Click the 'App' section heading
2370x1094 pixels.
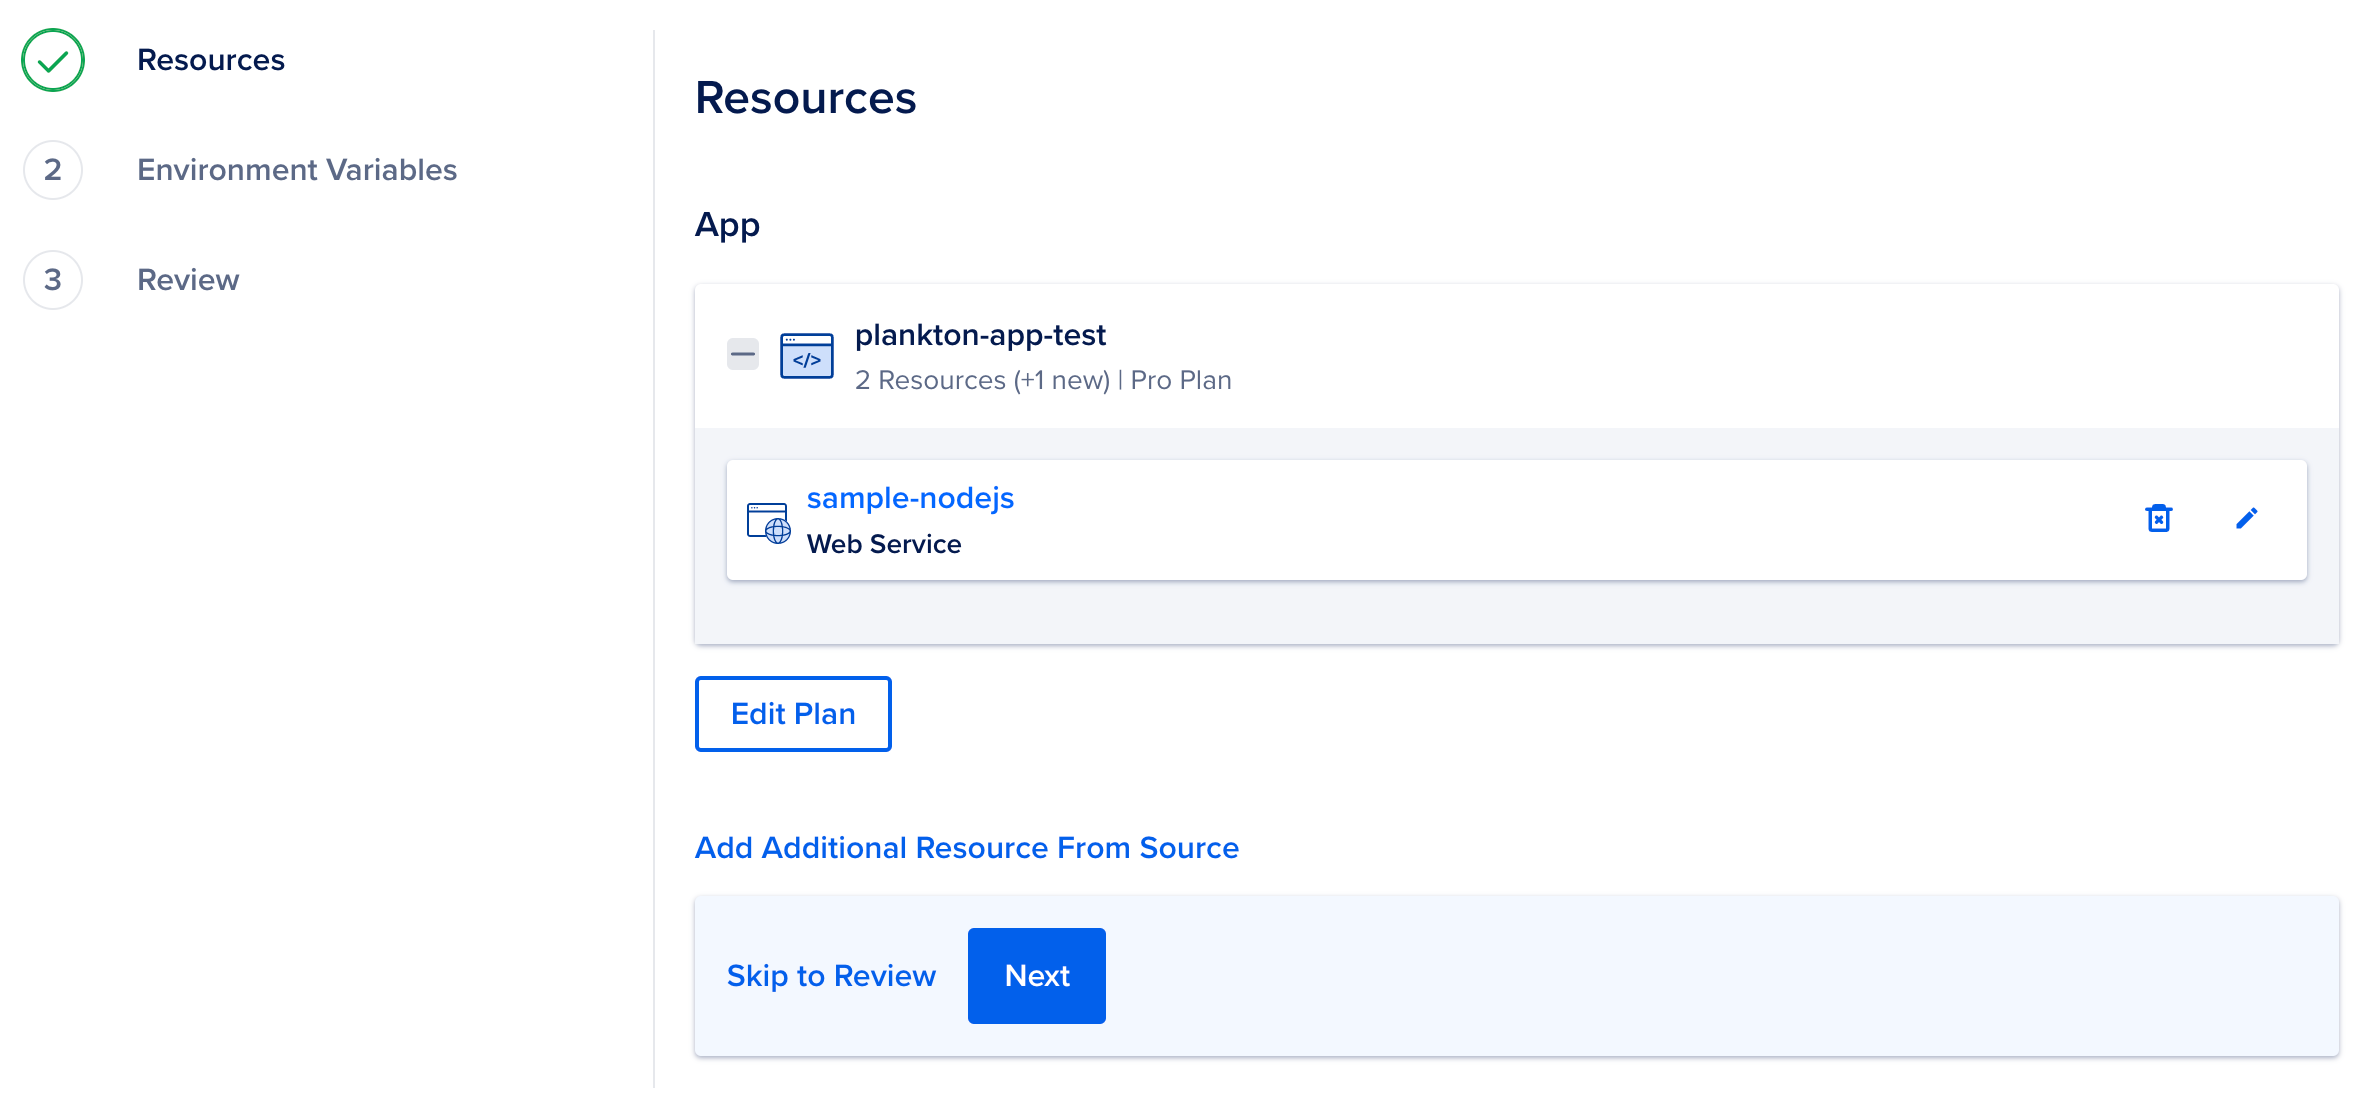coord(727,226)
